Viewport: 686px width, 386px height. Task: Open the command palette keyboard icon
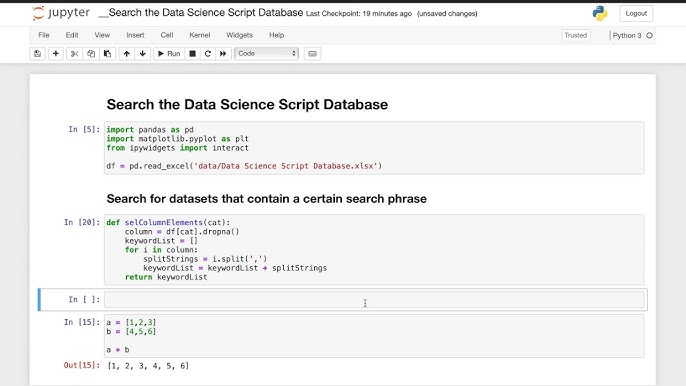coord(312,54)
